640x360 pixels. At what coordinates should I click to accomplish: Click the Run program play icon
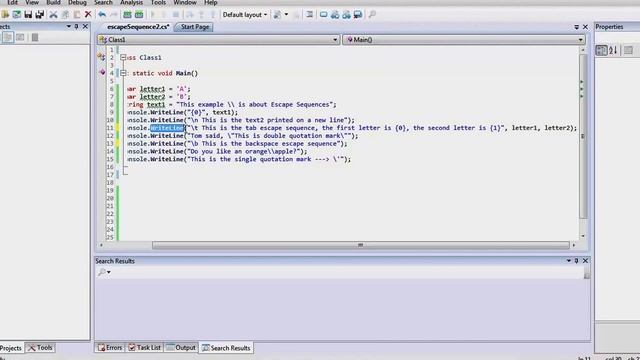coord(153,15)
